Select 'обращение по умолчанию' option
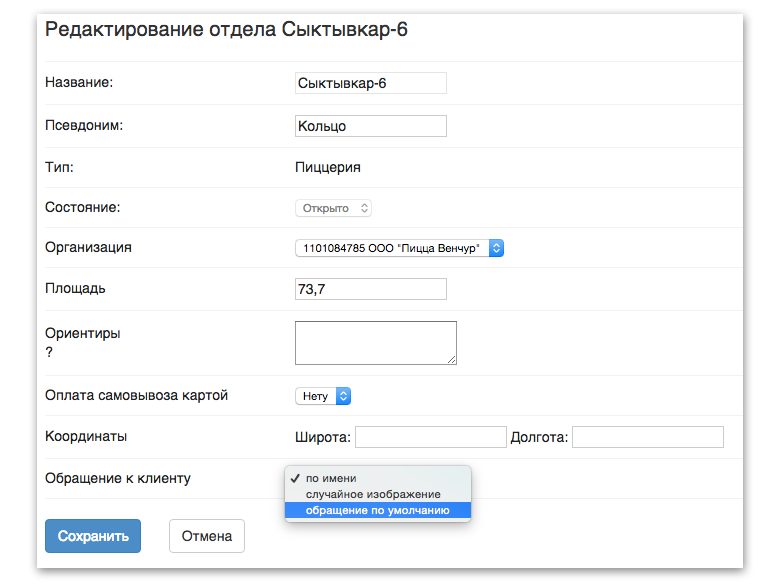 (x=378, y=510)
